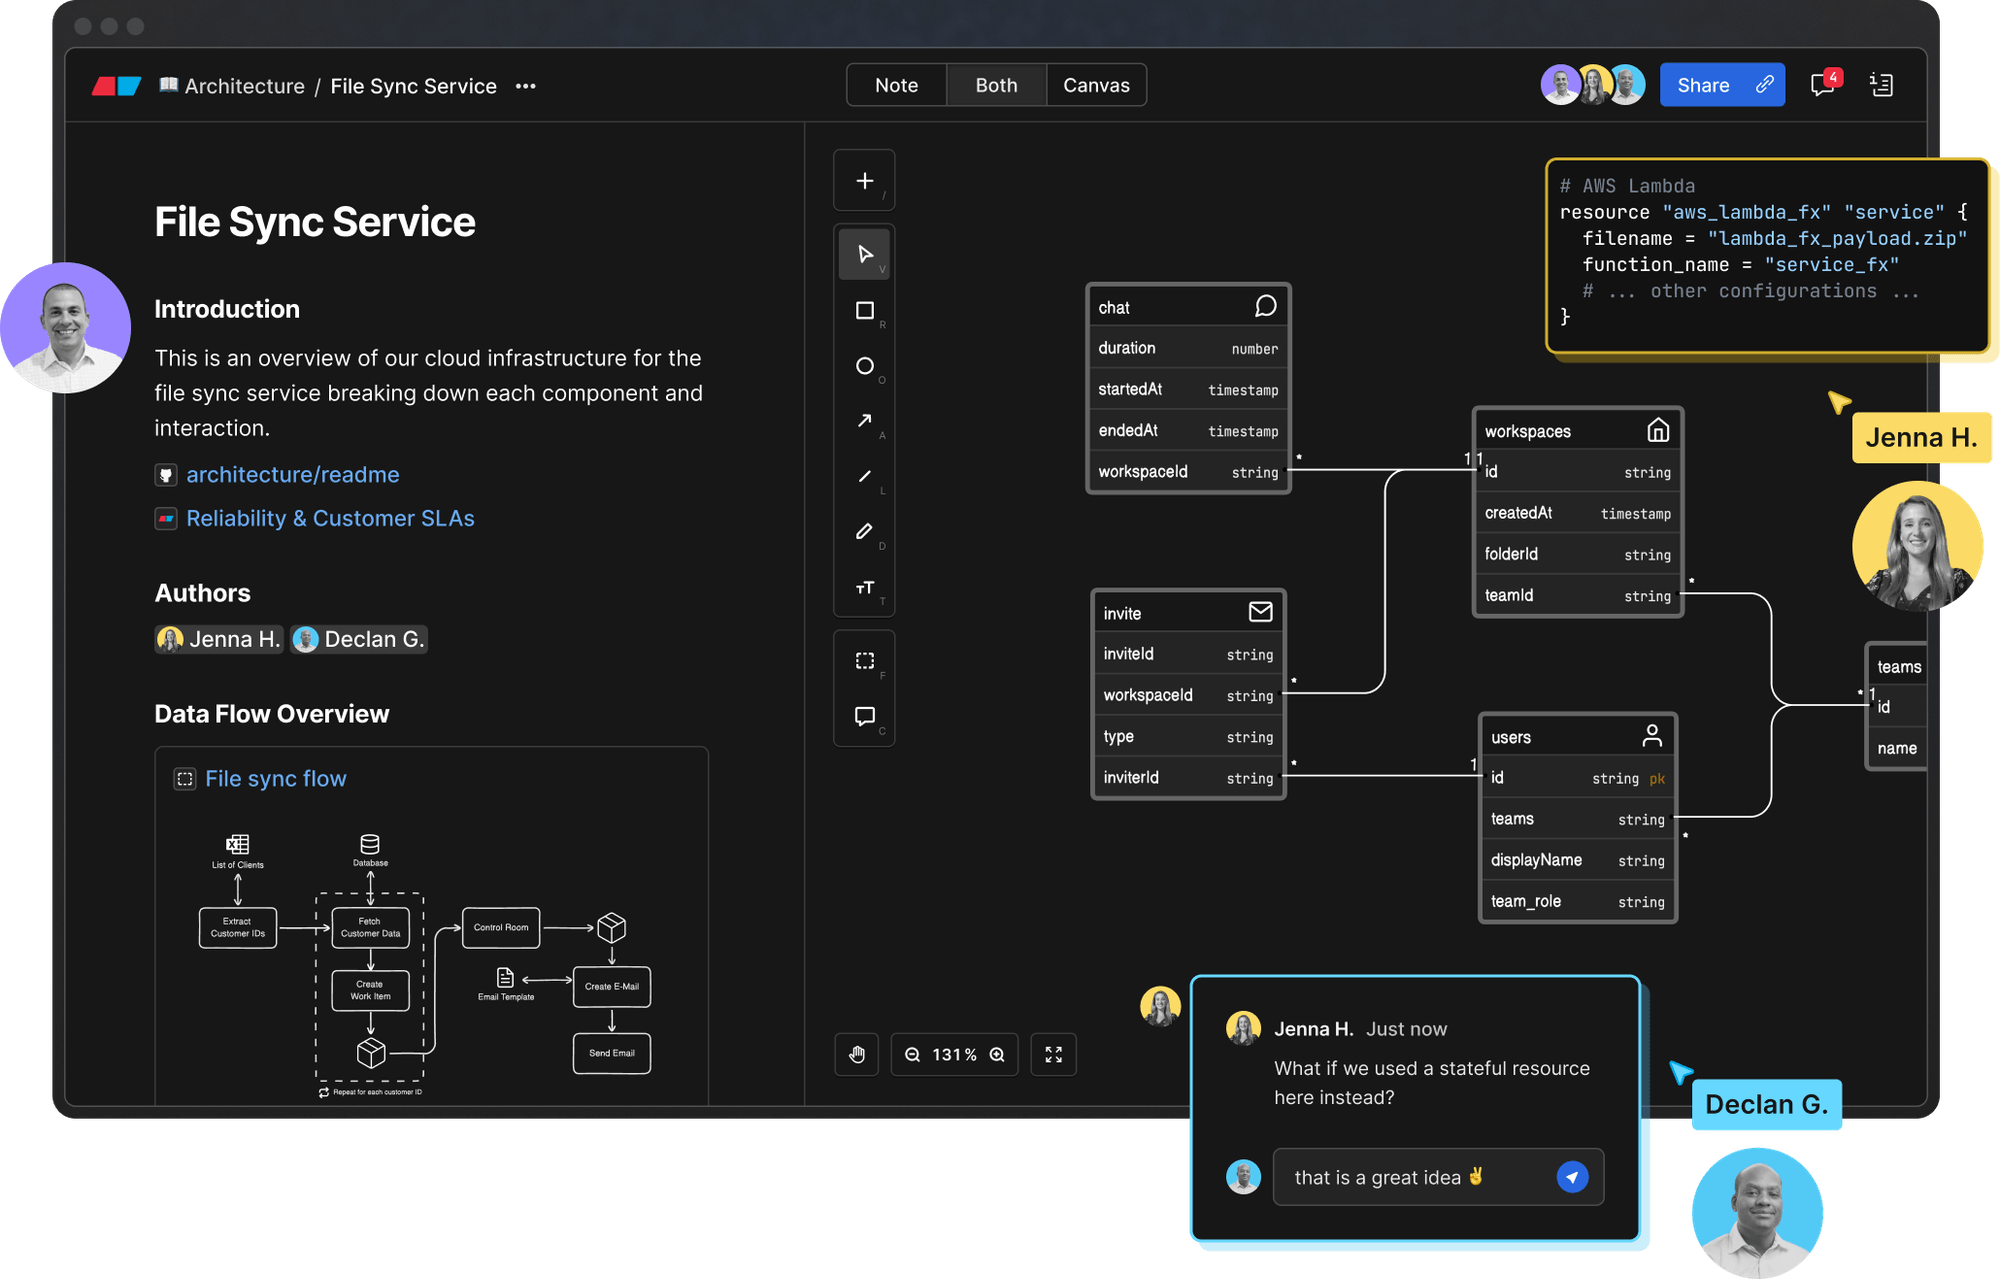
Task: Enable the Both split view
Action: click(995, 85)
